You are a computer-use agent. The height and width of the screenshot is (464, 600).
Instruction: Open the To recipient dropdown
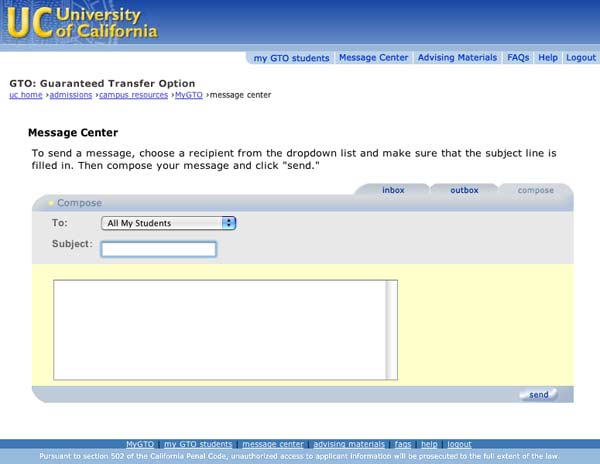168,223
